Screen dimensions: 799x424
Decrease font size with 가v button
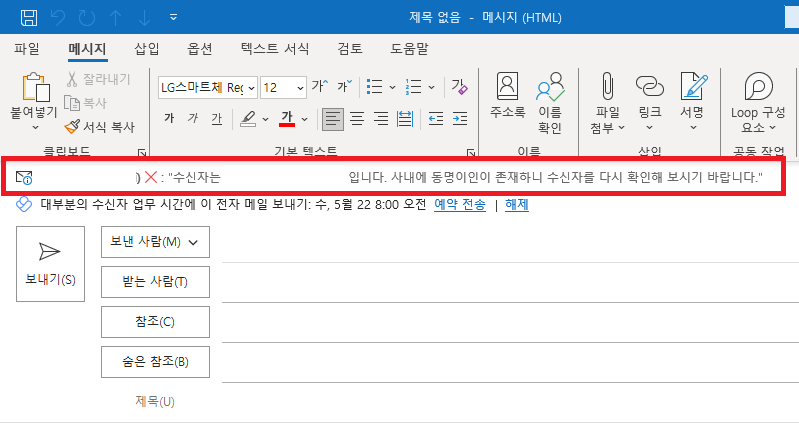click(x=344, y=86)
